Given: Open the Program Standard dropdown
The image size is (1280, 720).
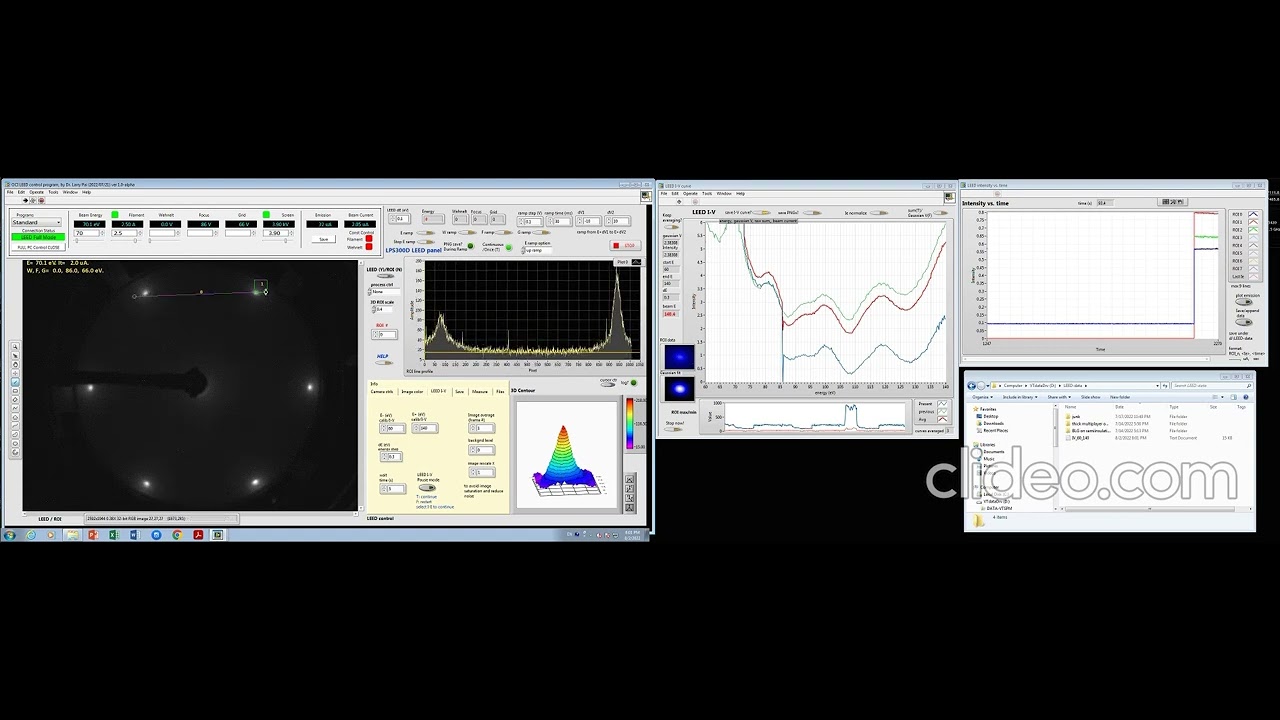Looking at the screenshot, I should point(37,222).
